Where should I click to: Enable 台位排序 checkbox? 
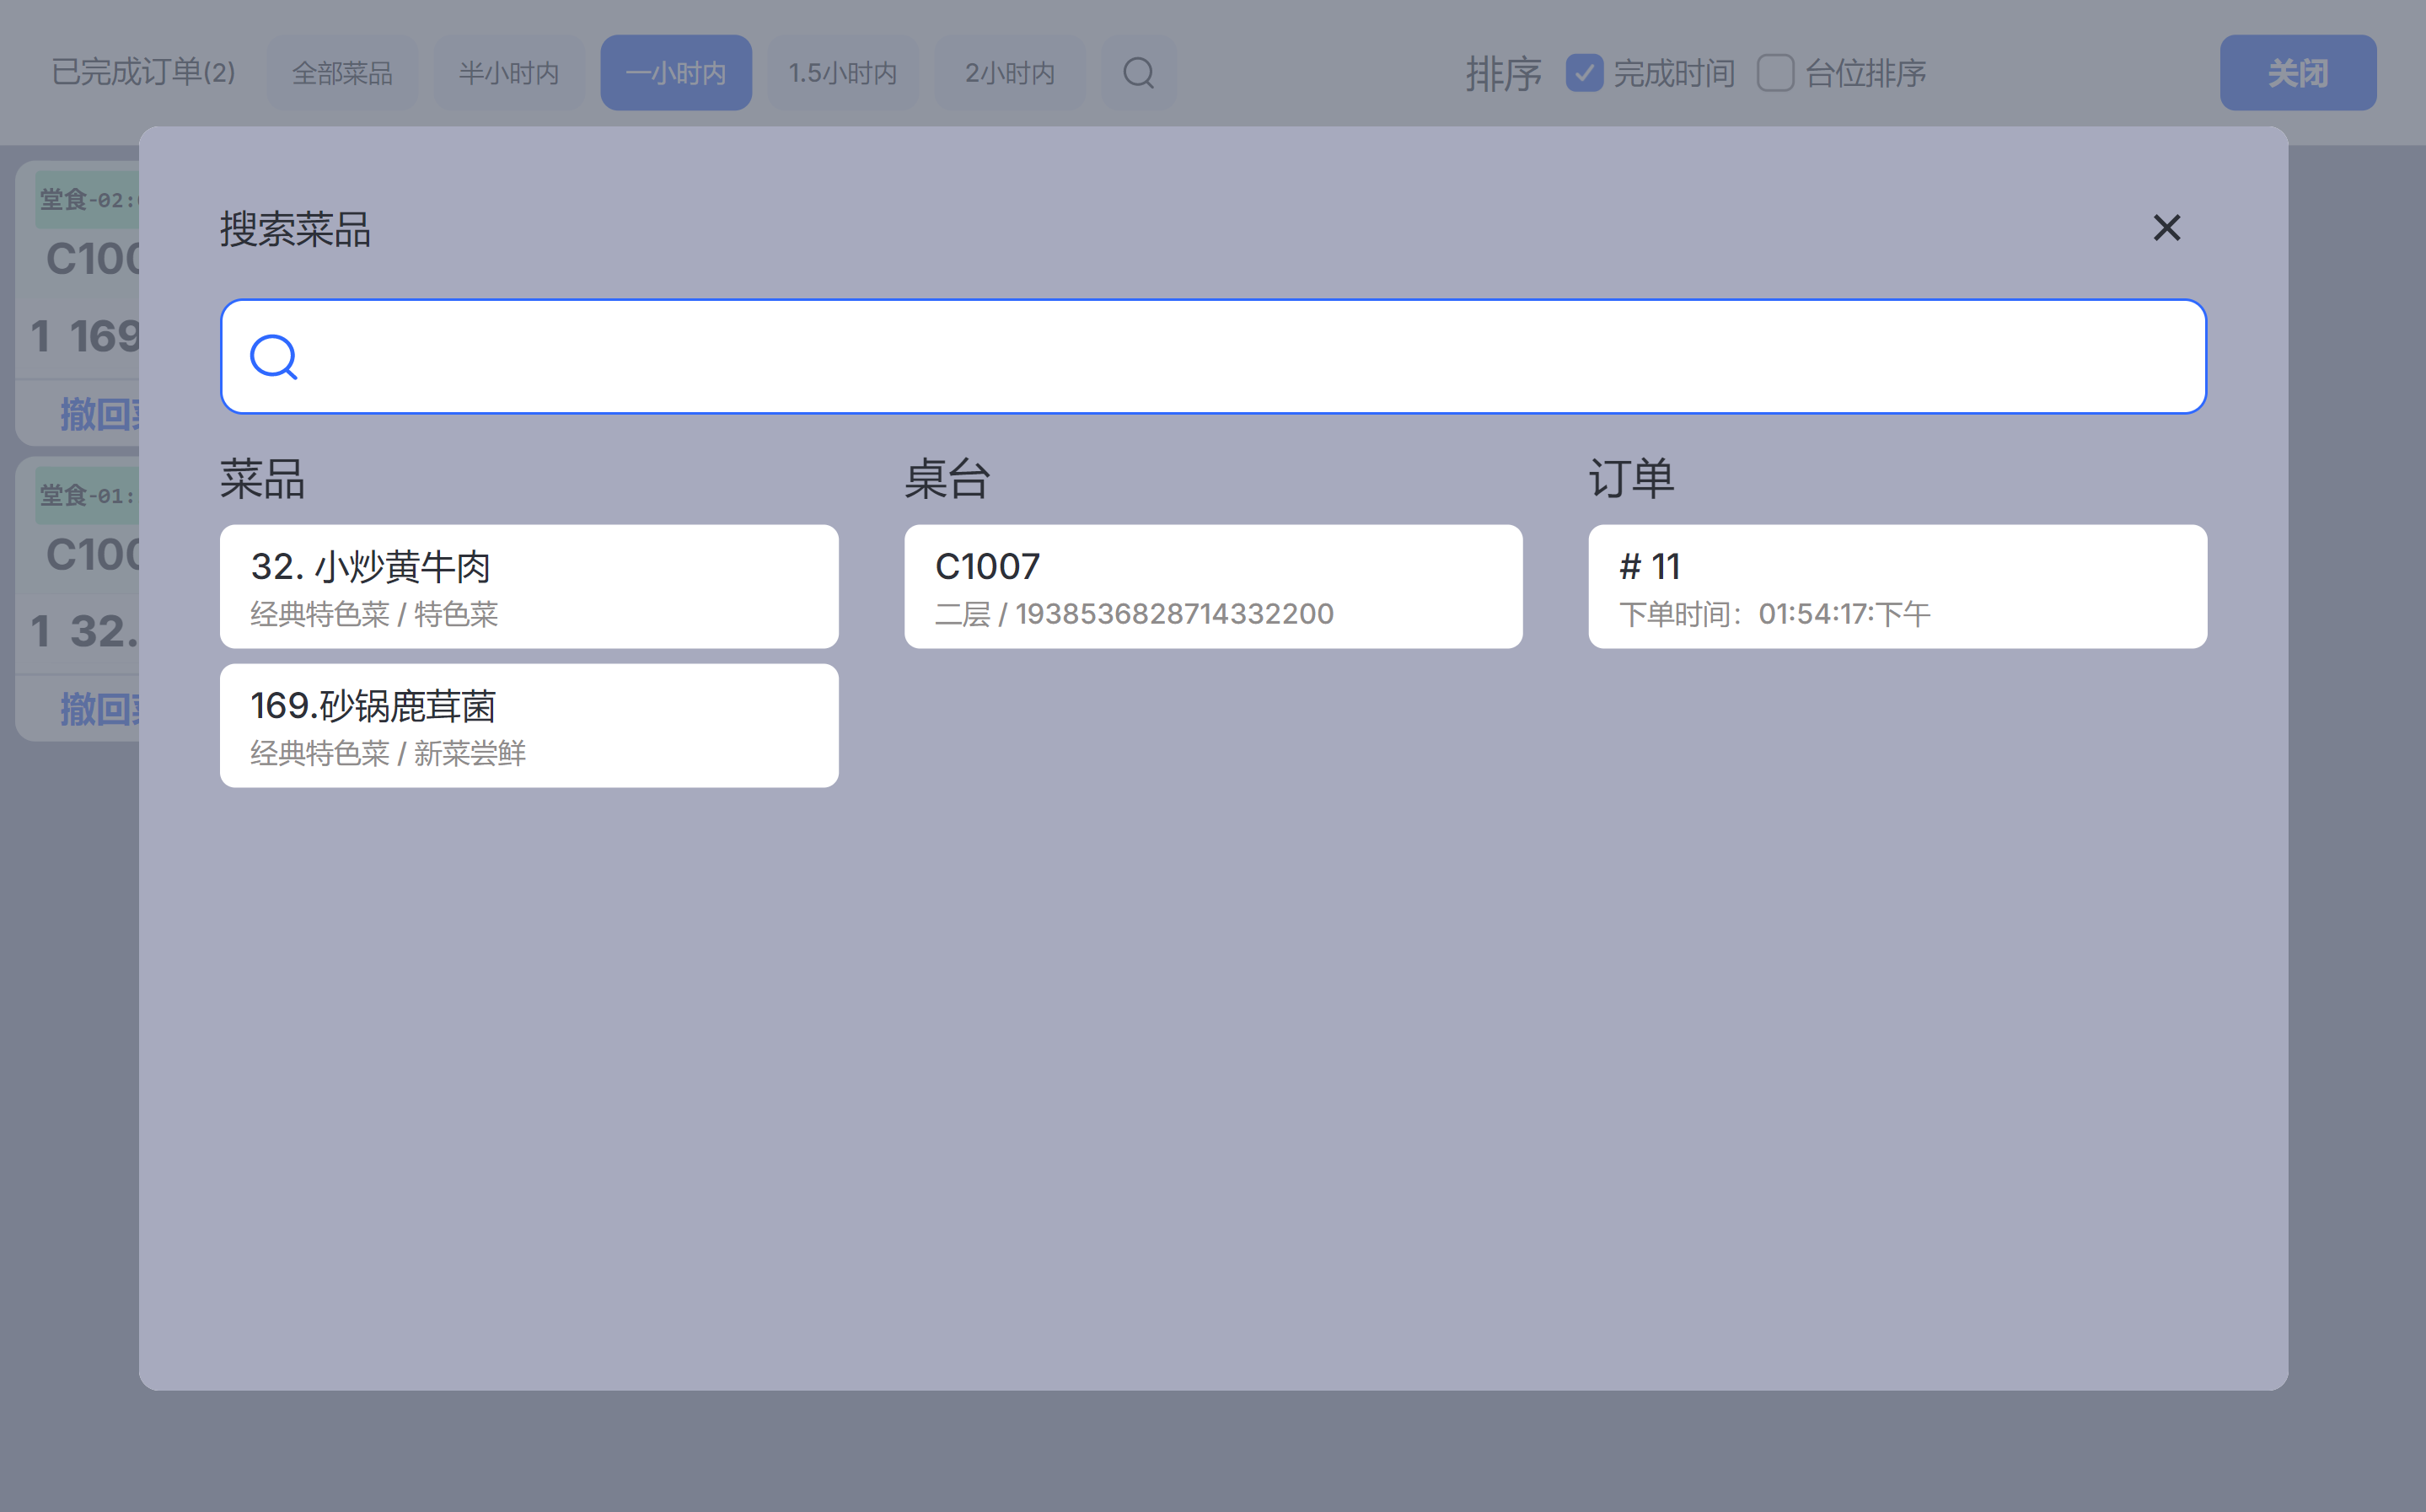click(x=1775, y=73)
